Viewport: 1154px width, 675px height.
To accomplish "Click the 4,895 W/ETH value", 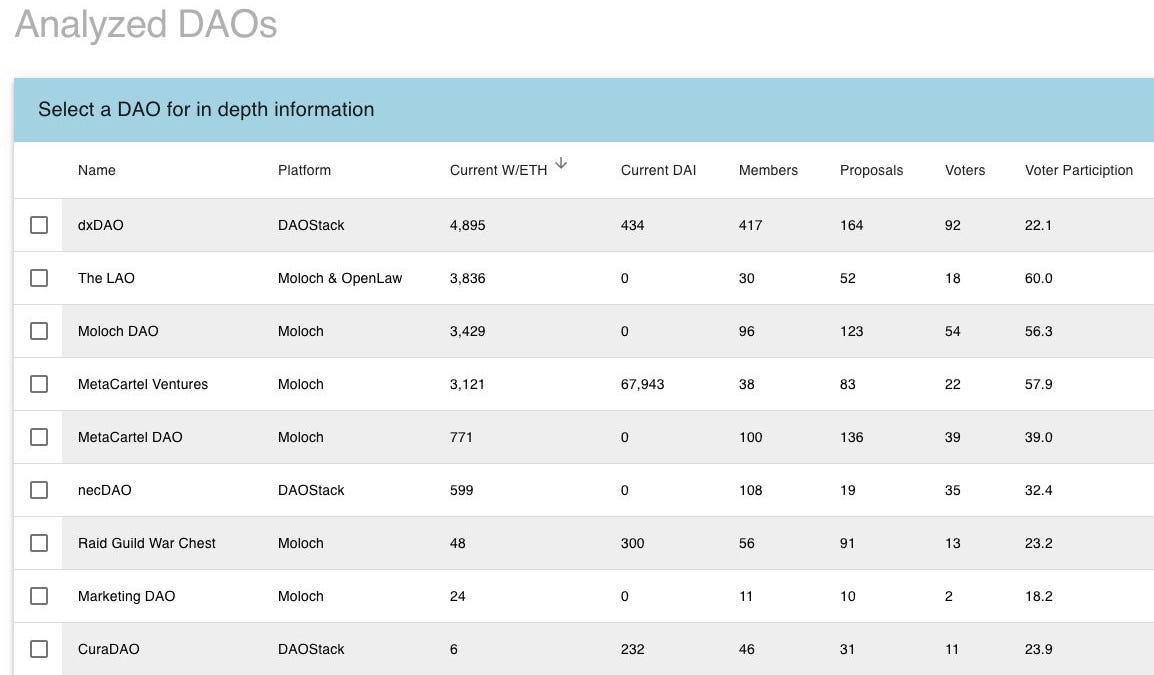I will (x=467, y=225).
